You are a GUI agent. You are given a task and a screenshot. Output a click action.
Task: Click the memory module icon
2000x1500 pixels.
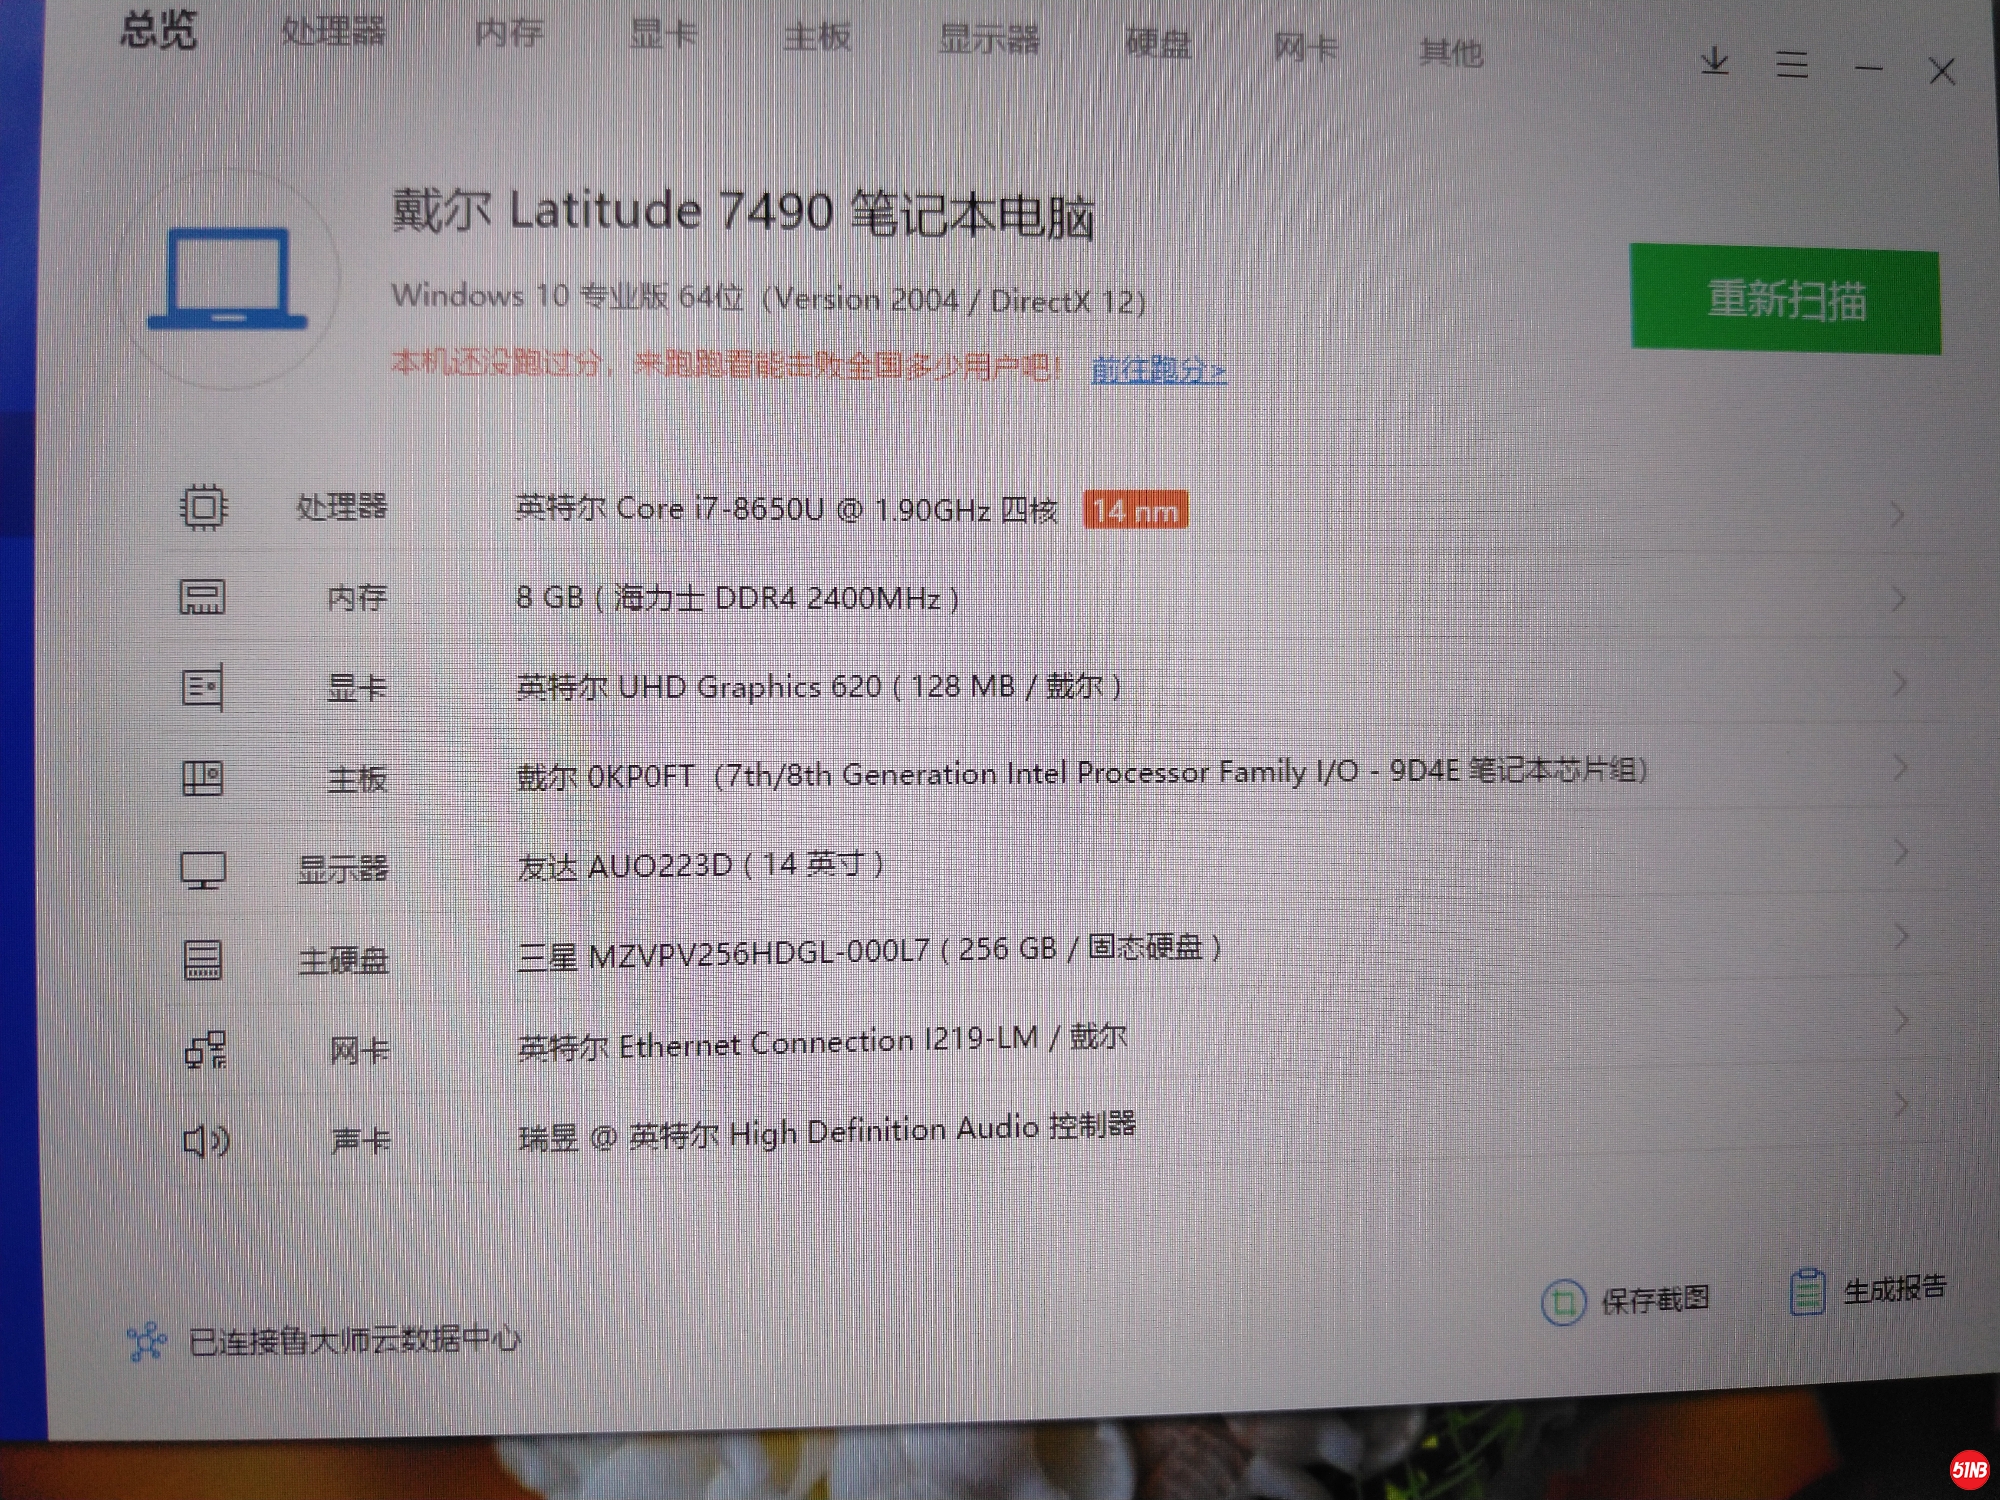(202, 597)
